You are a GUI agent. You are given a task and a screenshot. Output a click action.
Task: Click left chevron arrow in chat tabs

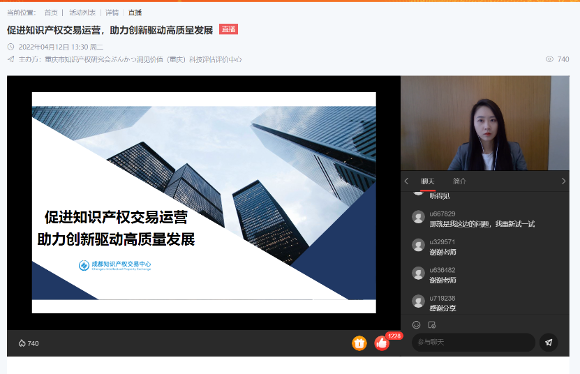pos(407,181)
